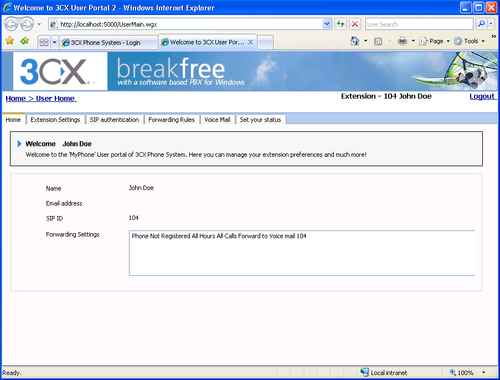
Task: Click the SIP ID value '104'
Action: click(133, 218)
